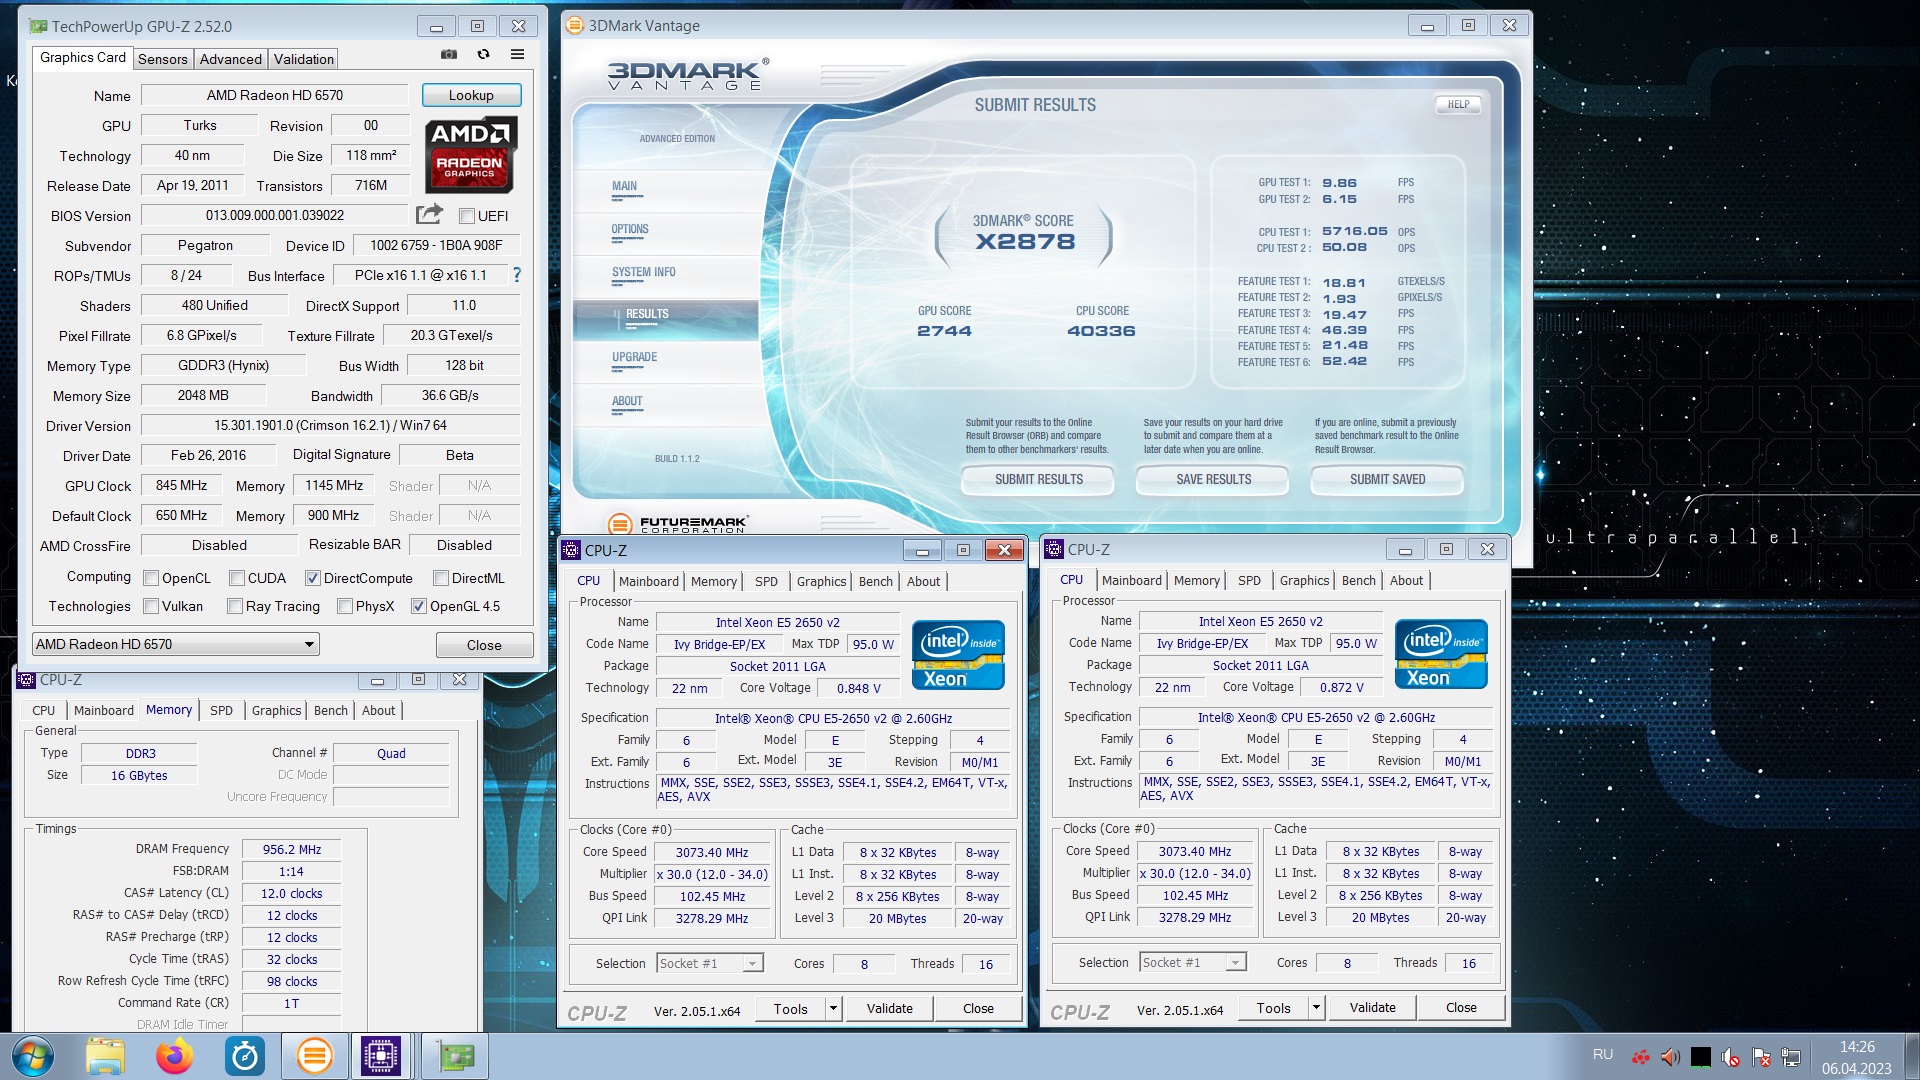This screenshot has height=1080, width=1920.
Task: Click the AMD Radeon Graphics logo
Action: click(471, 155)
